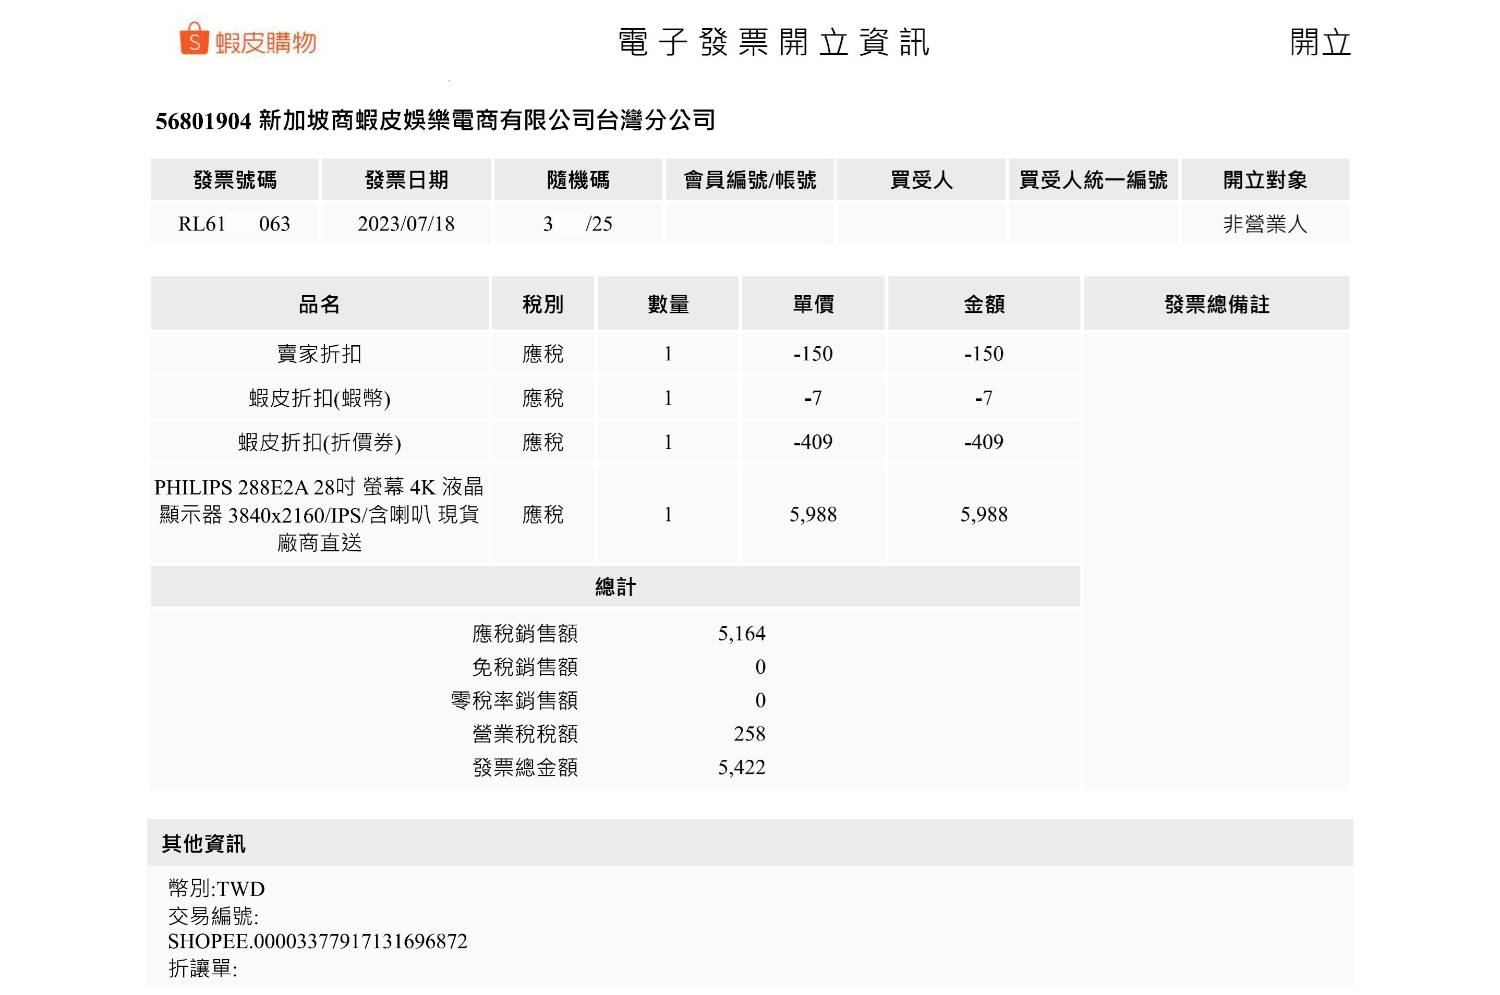Screen dimensions: 1500x995
Task: Click the 非營業人 value under 開立對象
Action: (x=1265, y=224)
